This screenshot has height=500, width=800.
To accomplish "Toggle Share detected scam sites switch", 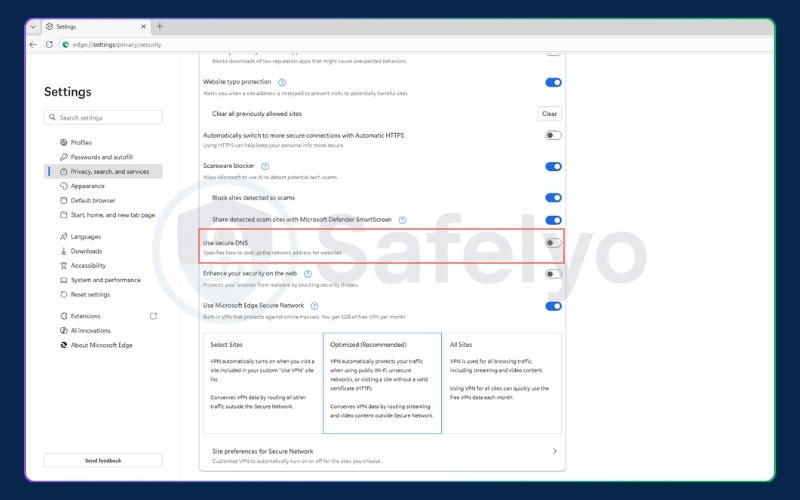I will tap(553, 220).
